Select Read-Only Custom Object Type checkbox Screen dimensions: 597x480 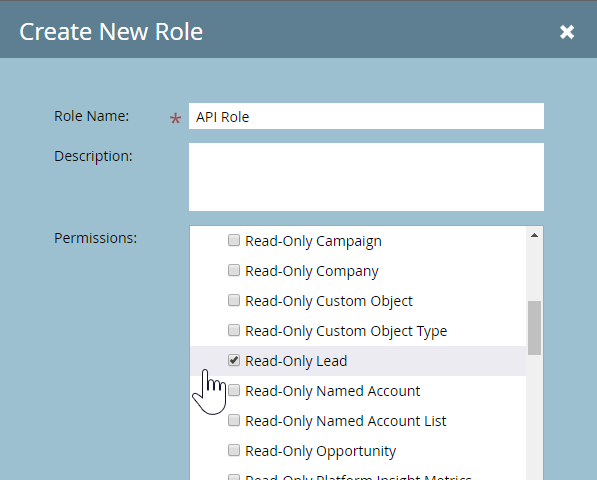[x=234, y=330]
